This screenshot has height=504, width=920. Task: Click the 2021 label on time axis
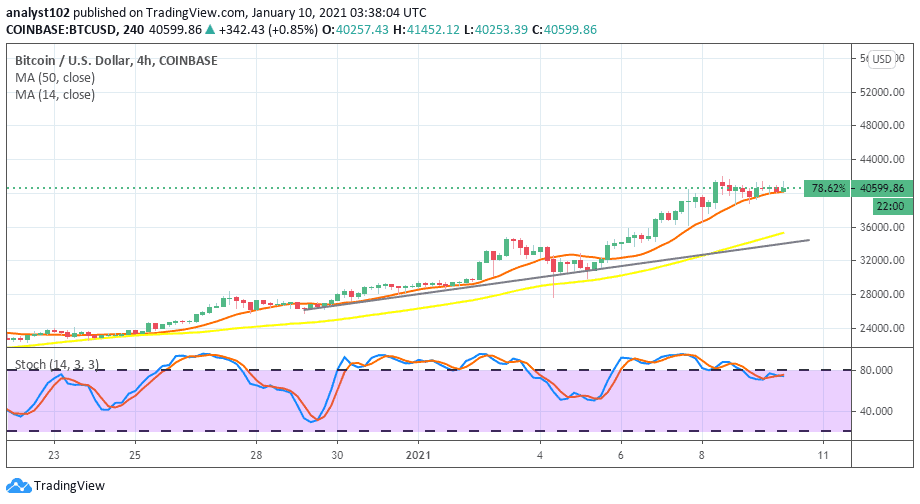(418, 455)
